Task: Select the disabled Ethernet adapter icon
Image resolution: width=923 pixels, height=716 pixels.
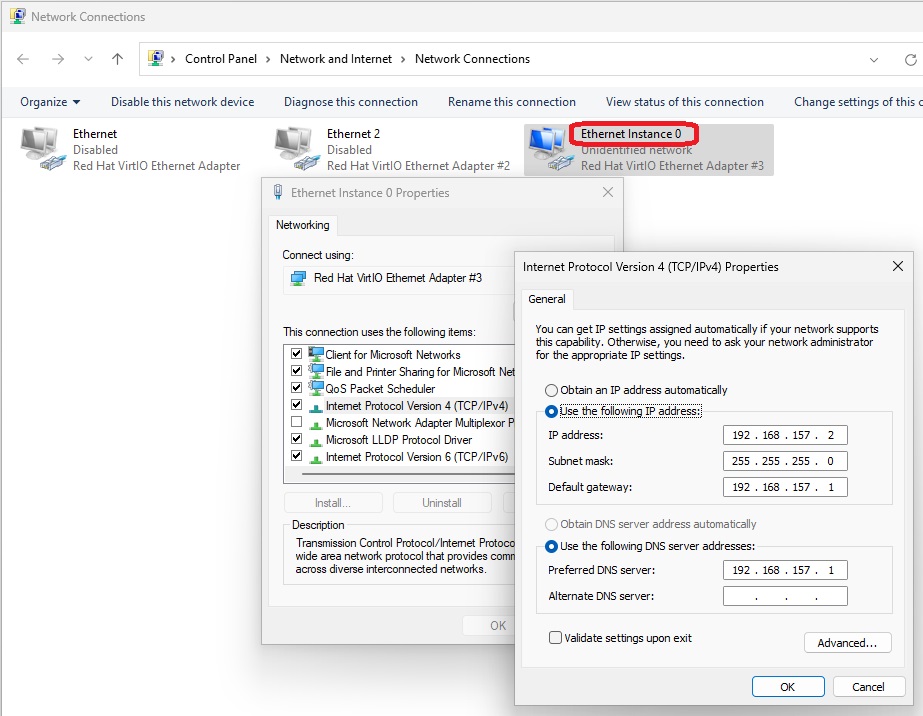Action: 40,145
